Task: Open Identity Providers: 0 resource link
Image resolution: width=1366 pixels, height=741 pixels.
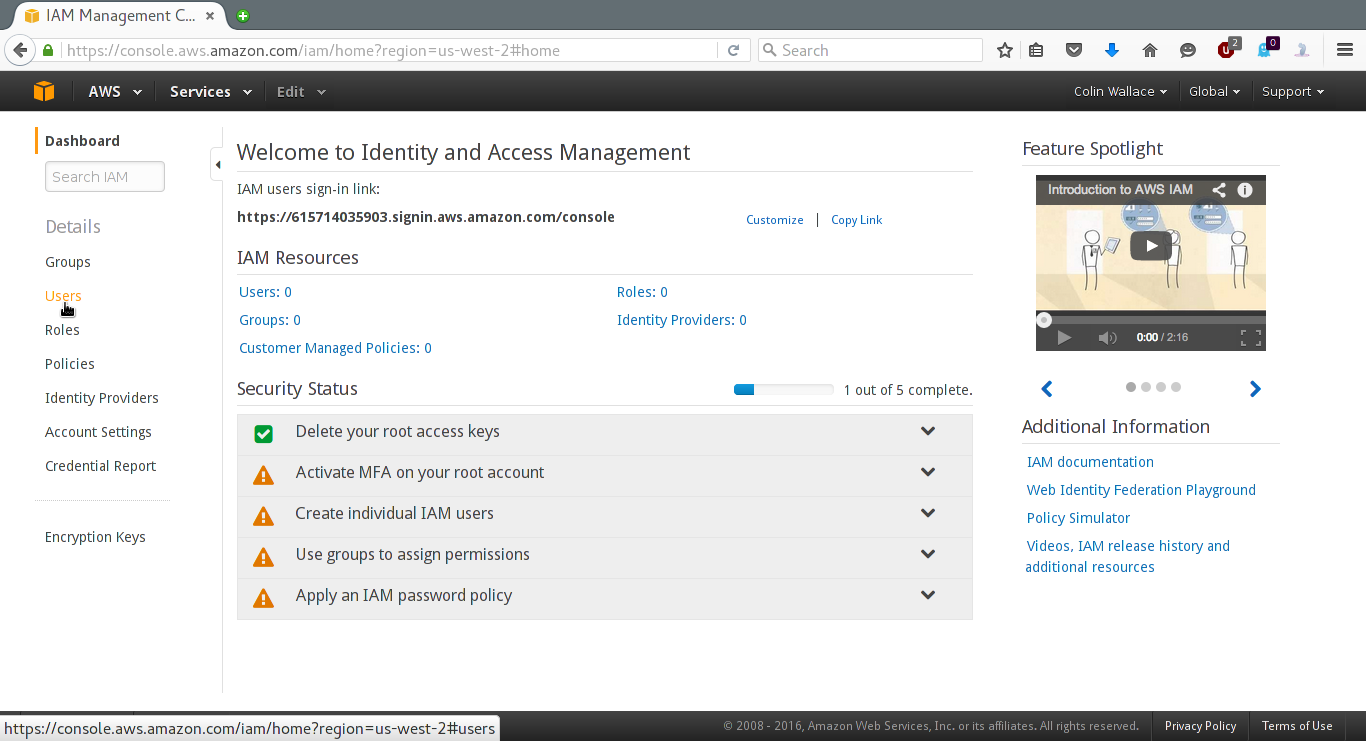Action: (x=682, y=320)
